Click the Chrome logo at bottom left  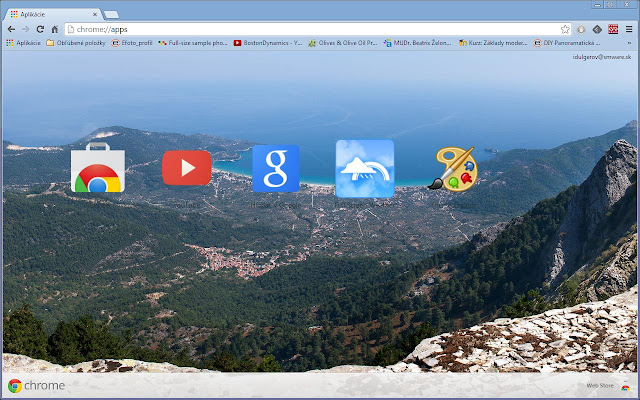(x=36, y=386)
